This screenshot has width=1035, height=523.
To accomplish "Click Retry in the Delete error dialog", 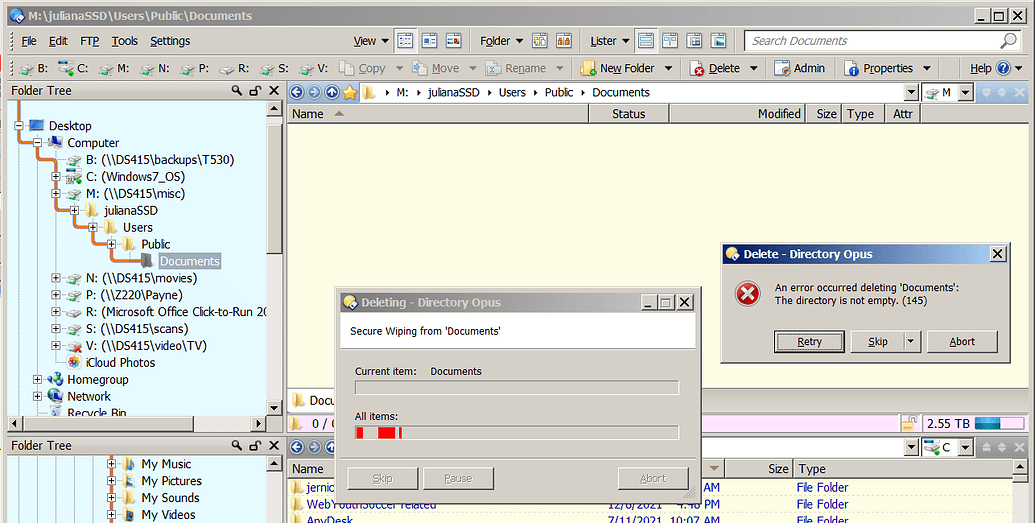I will [x=809, y=342].
